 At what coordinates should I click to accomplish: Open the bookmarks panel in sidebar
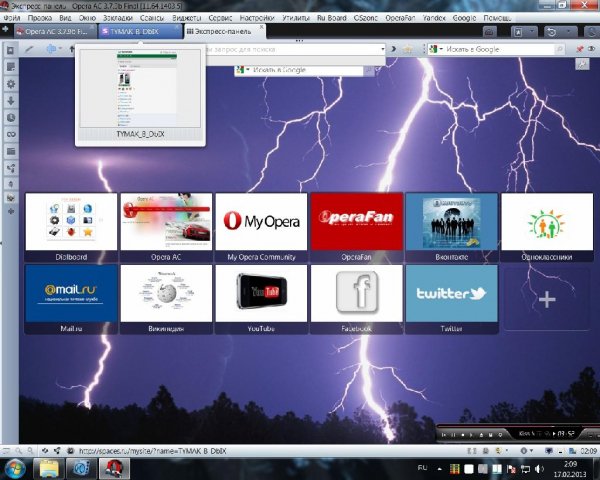click(x=10, y=51)
